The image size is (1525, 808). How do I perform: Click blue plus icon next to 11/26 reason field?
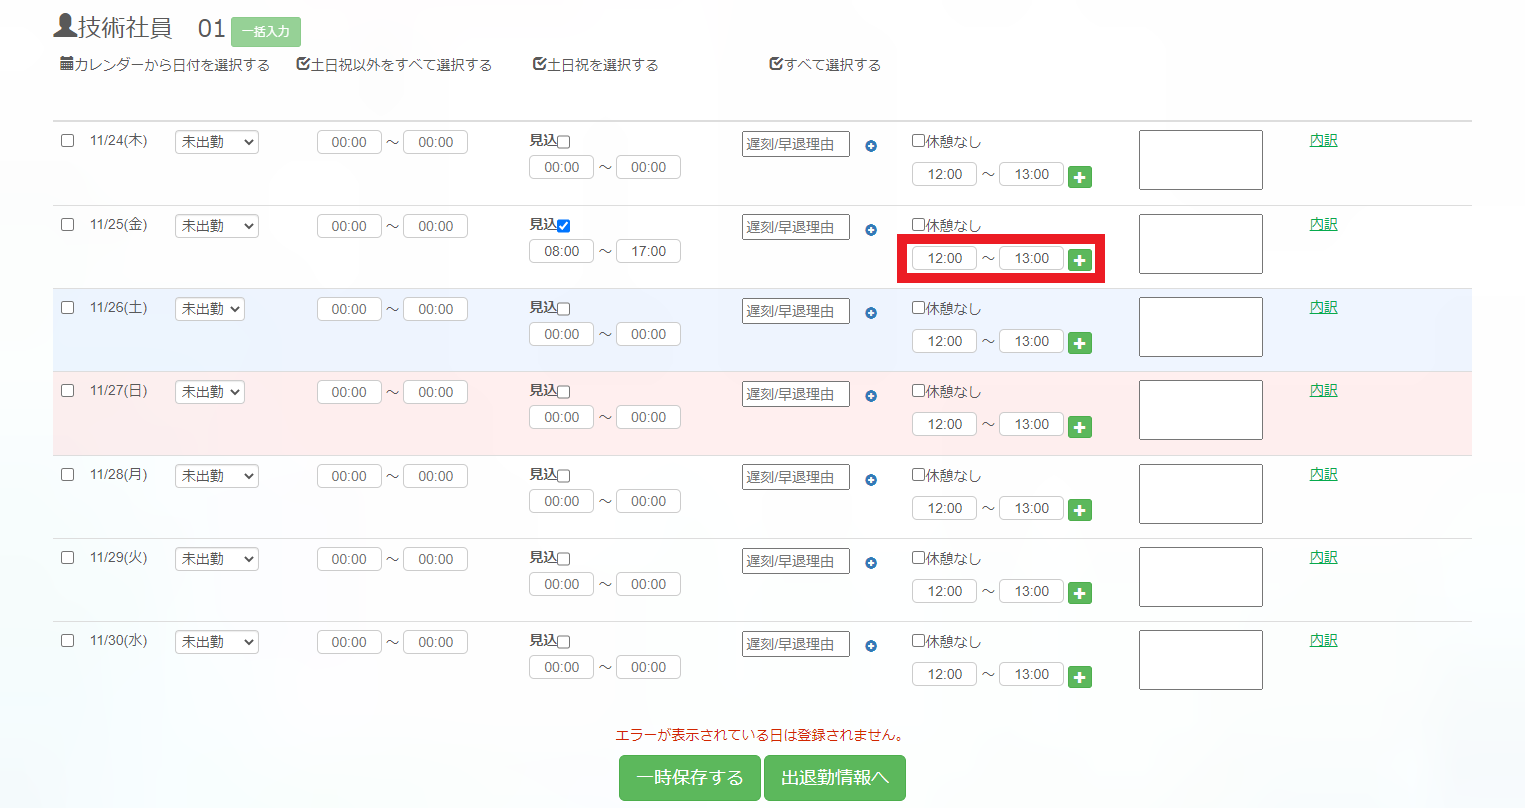tap(871, 313)
